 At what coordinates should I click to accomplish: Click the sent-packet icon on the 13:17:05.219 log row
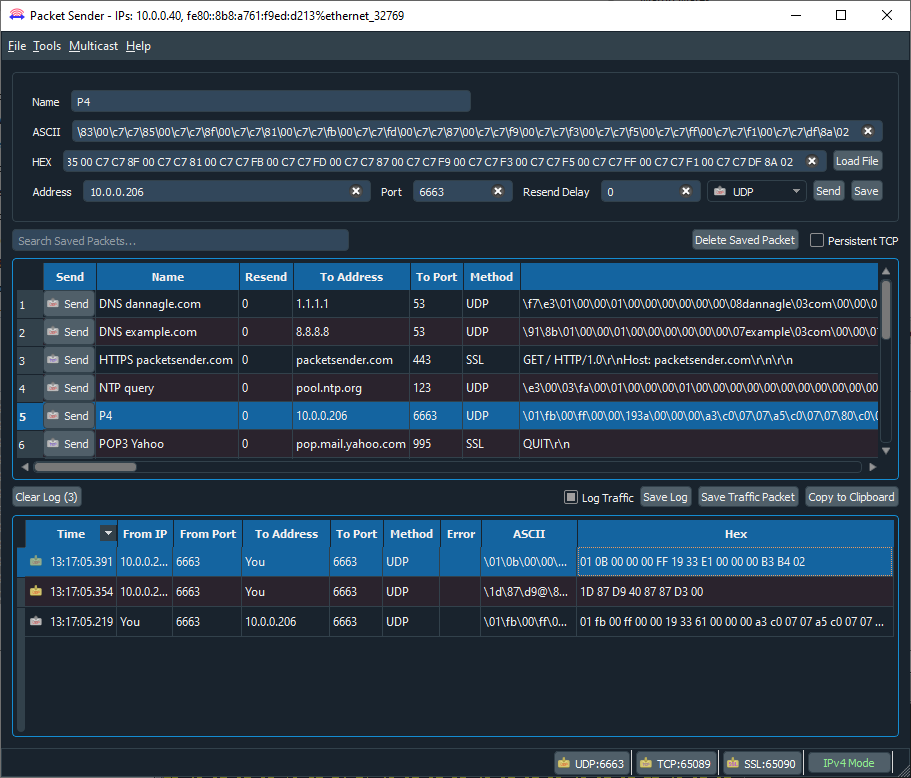coord(36,621)
